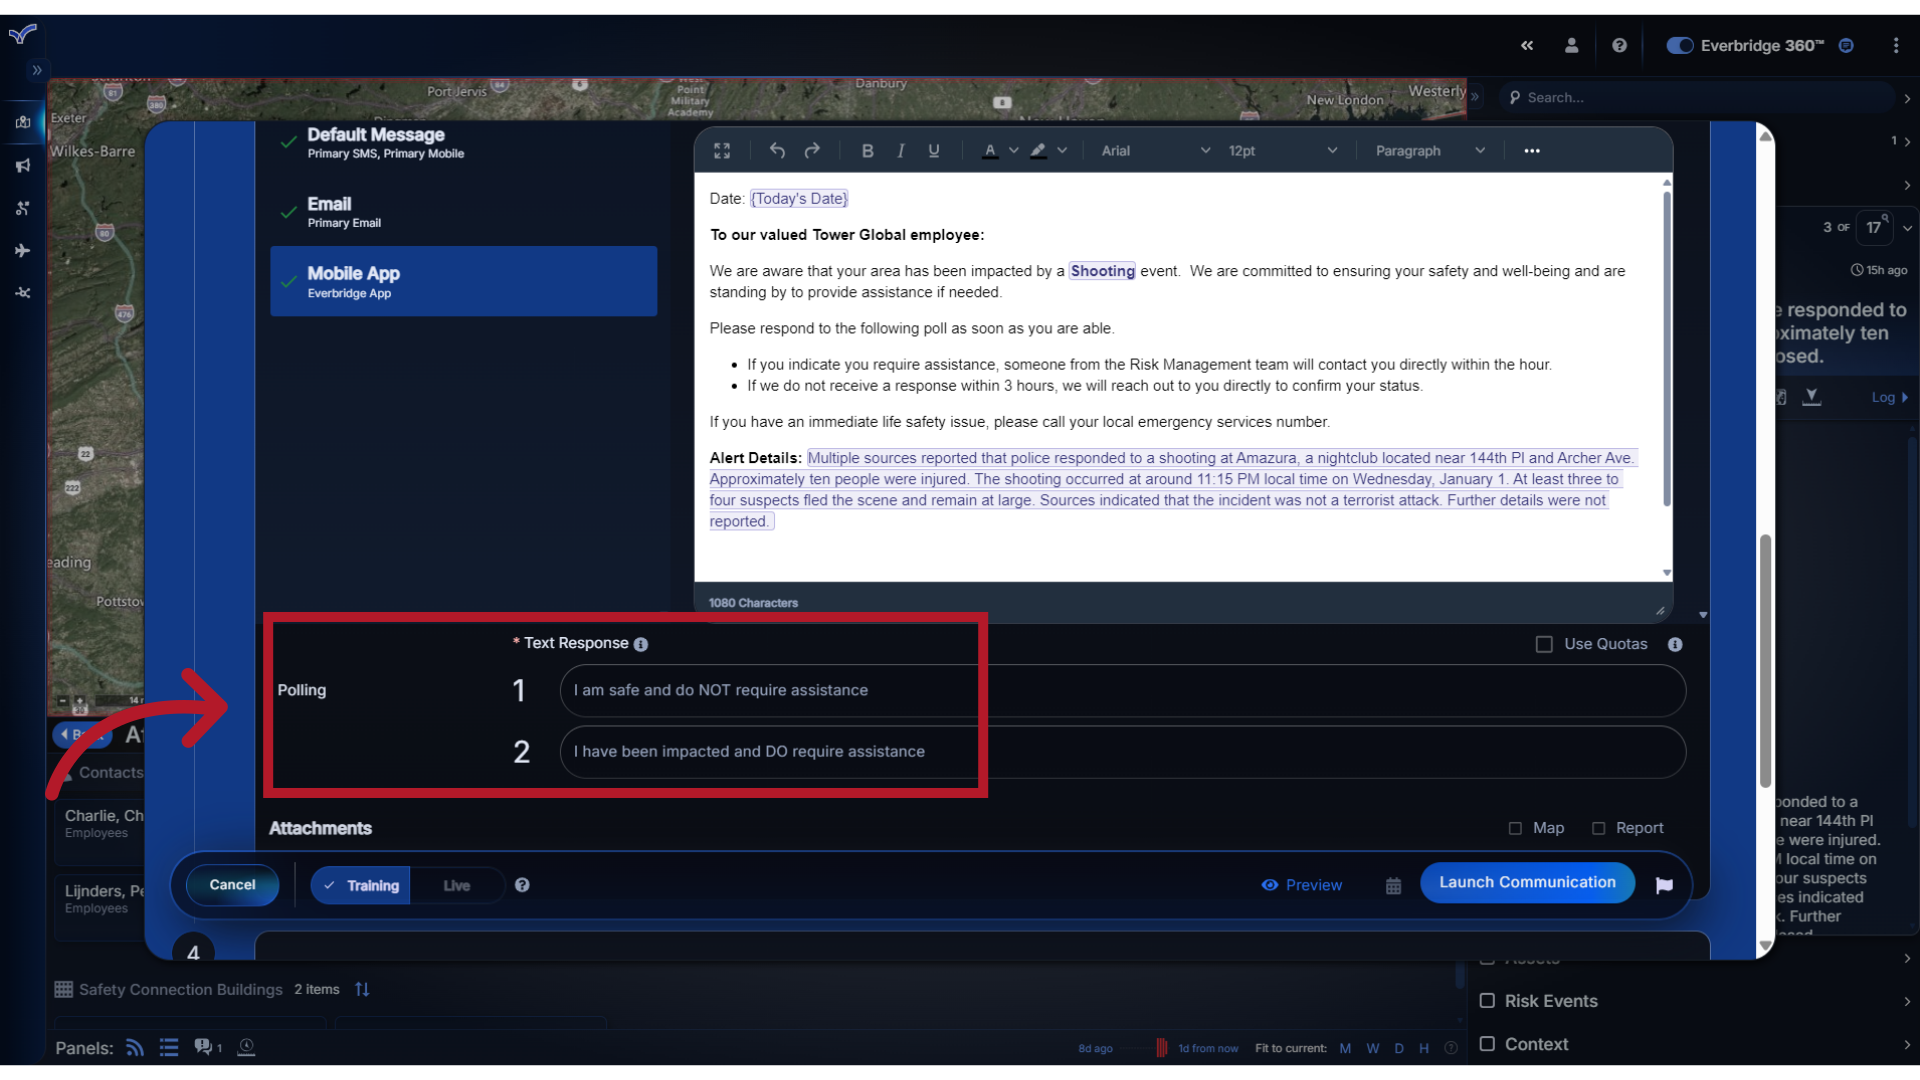
Task: Click the Underline formatting icon
Action: (932, 149)
